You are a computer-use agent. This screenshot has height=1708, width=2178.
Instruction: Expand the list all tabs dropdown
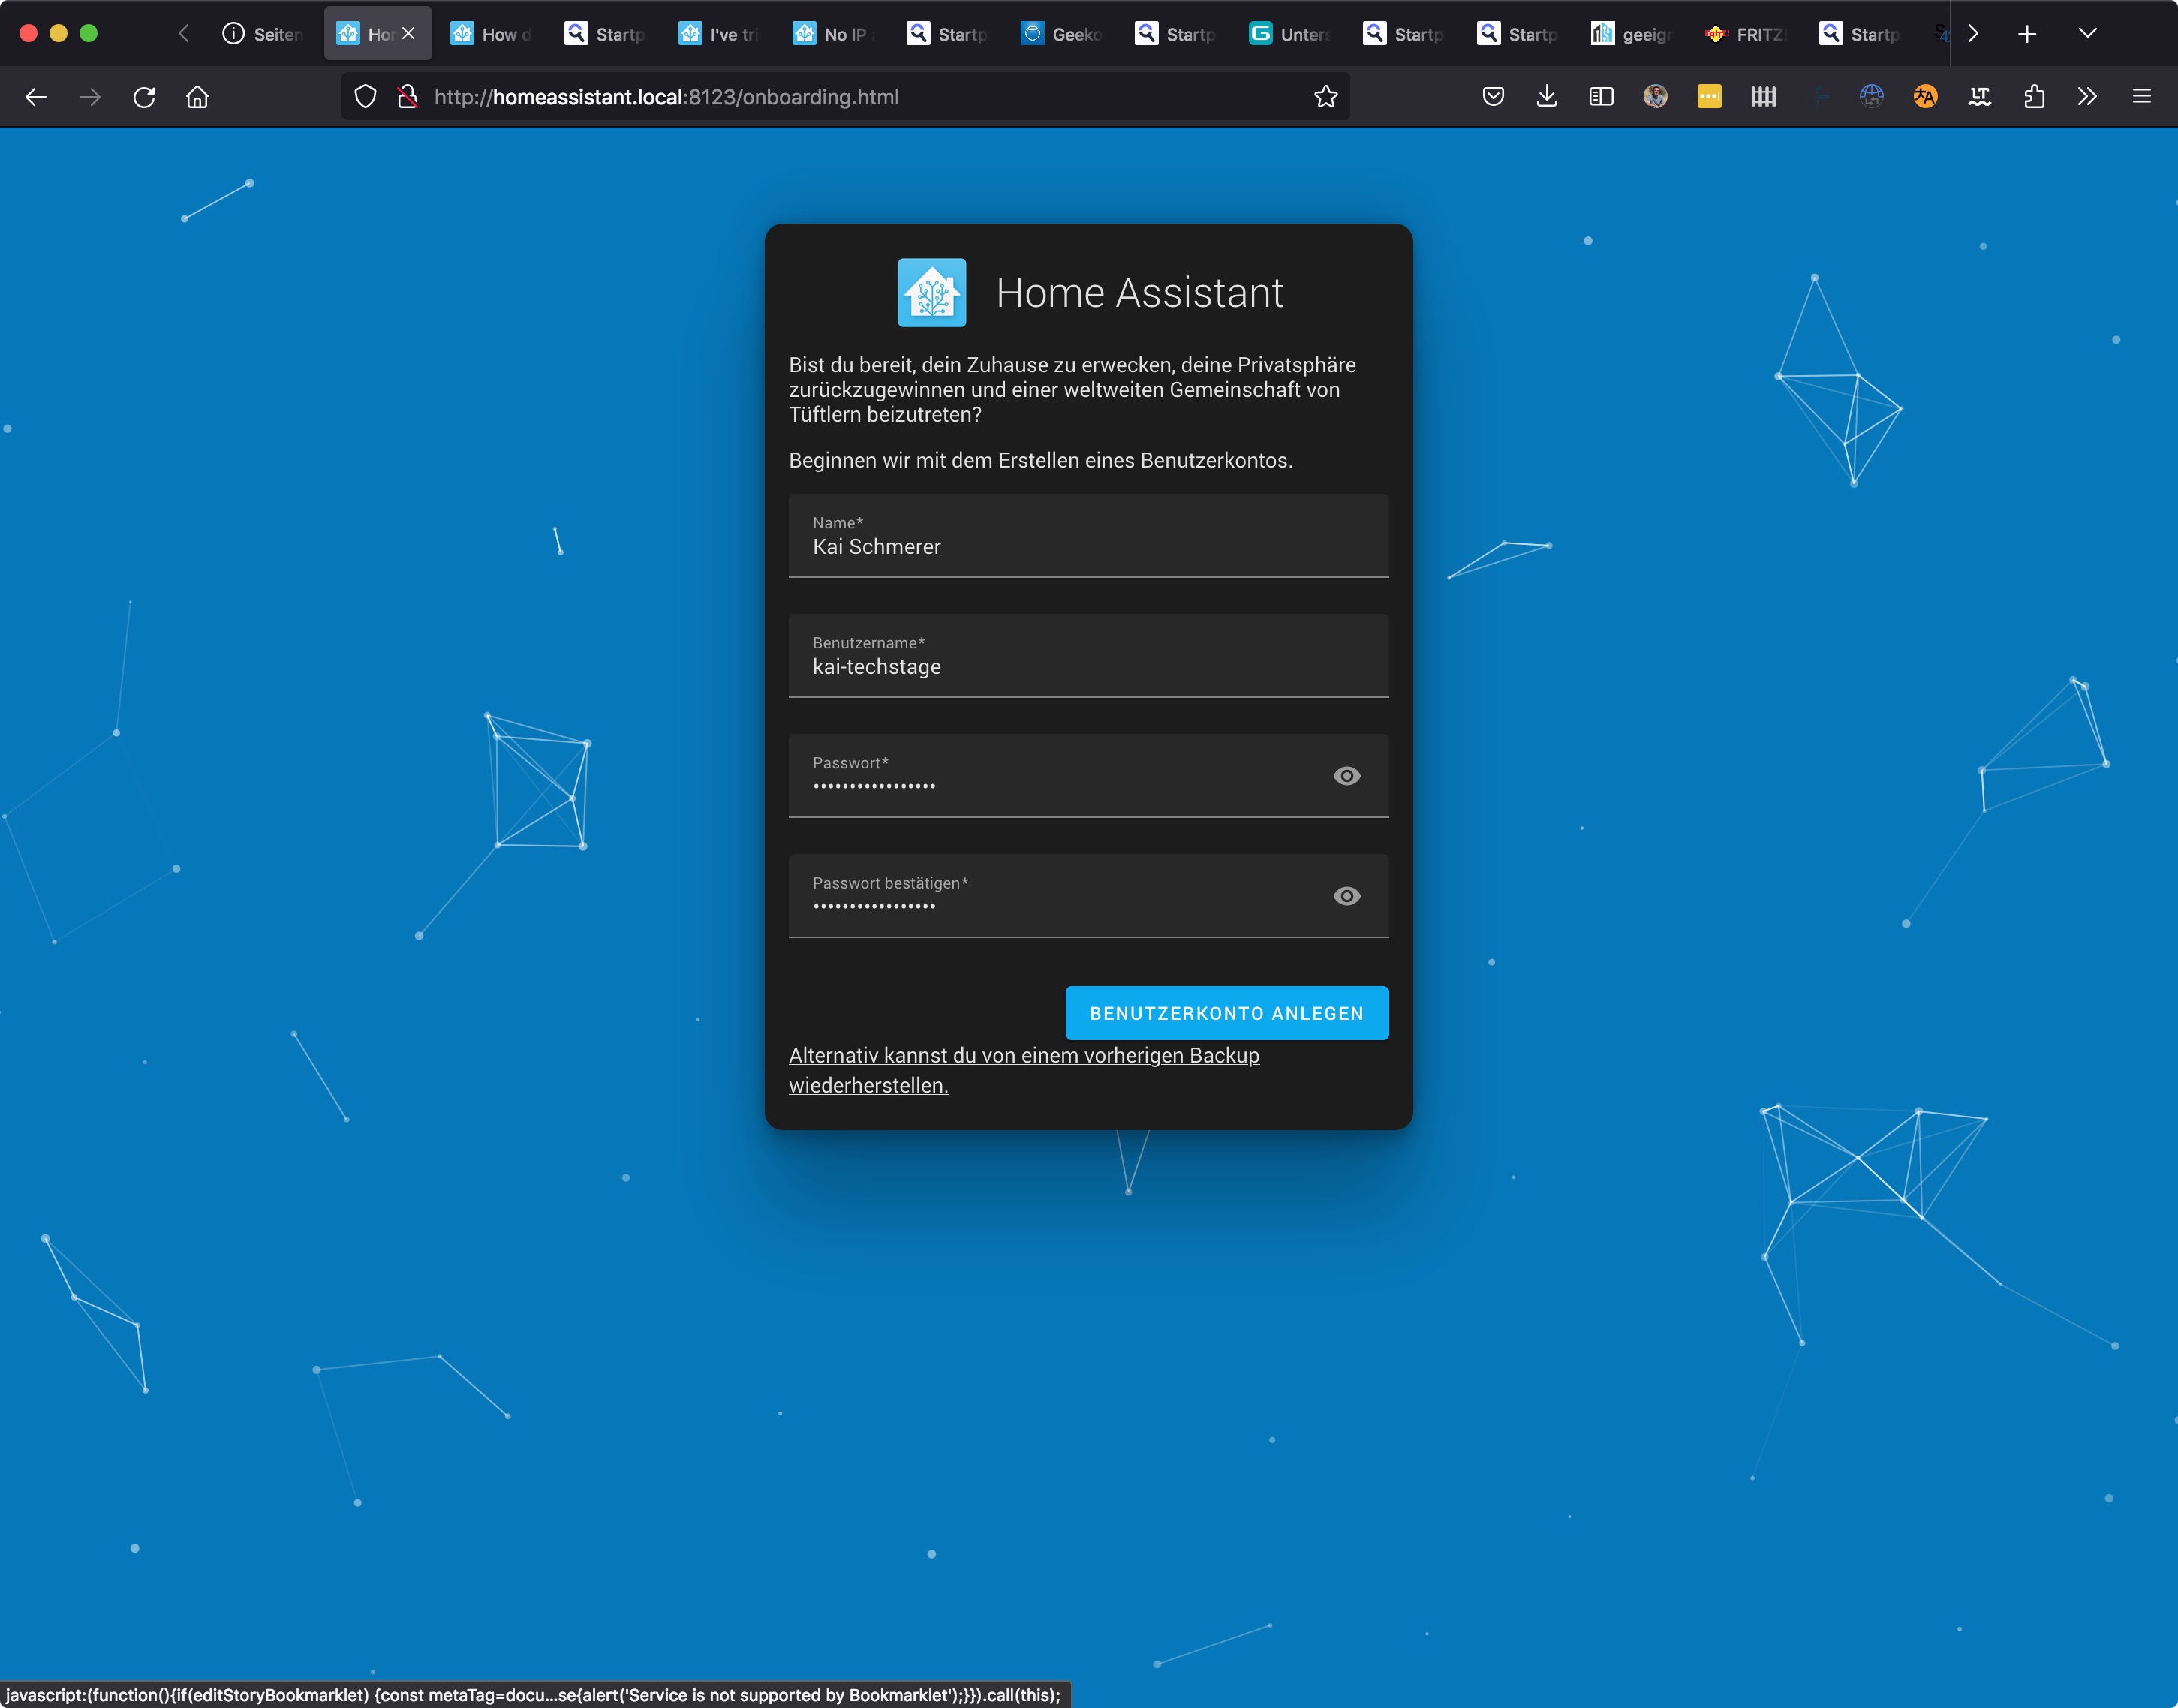2087,33
